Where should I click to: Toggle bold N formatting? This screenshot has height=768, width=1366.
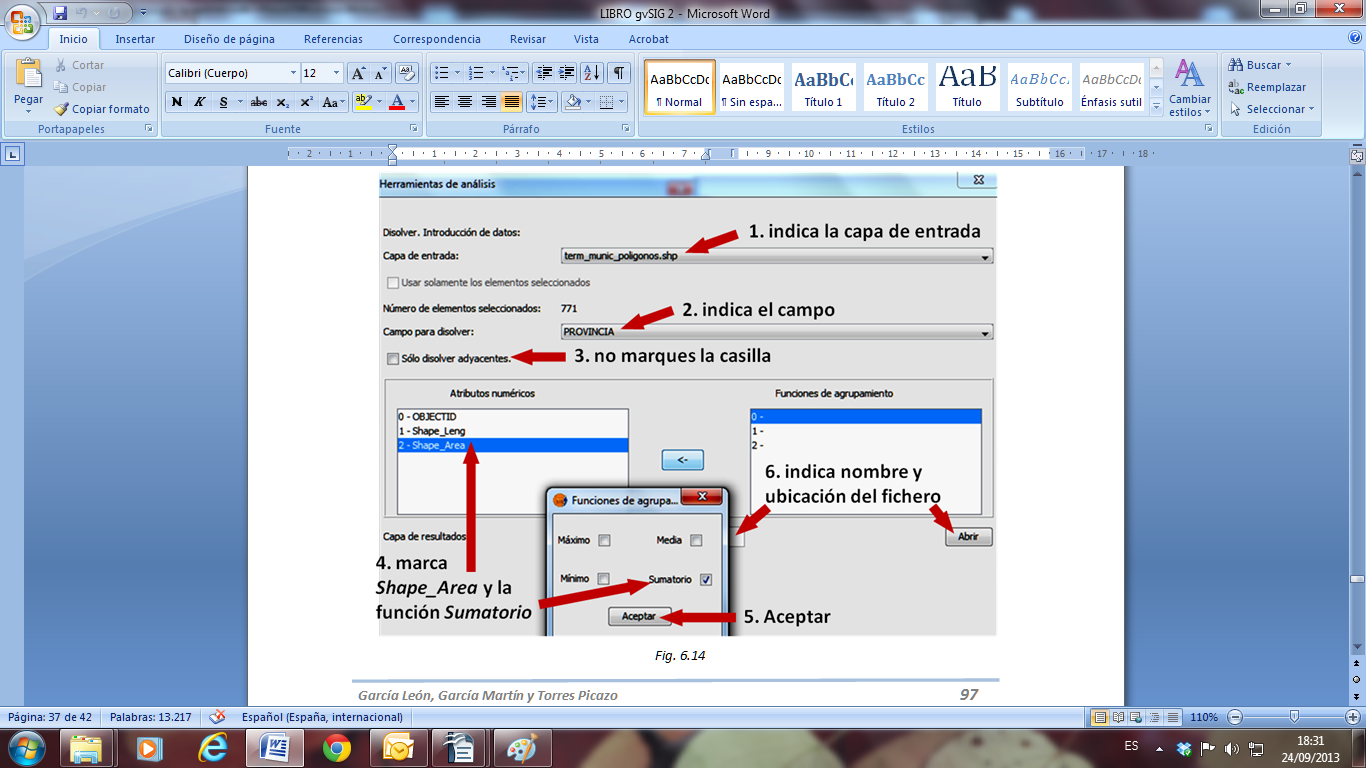click(177, 102)
